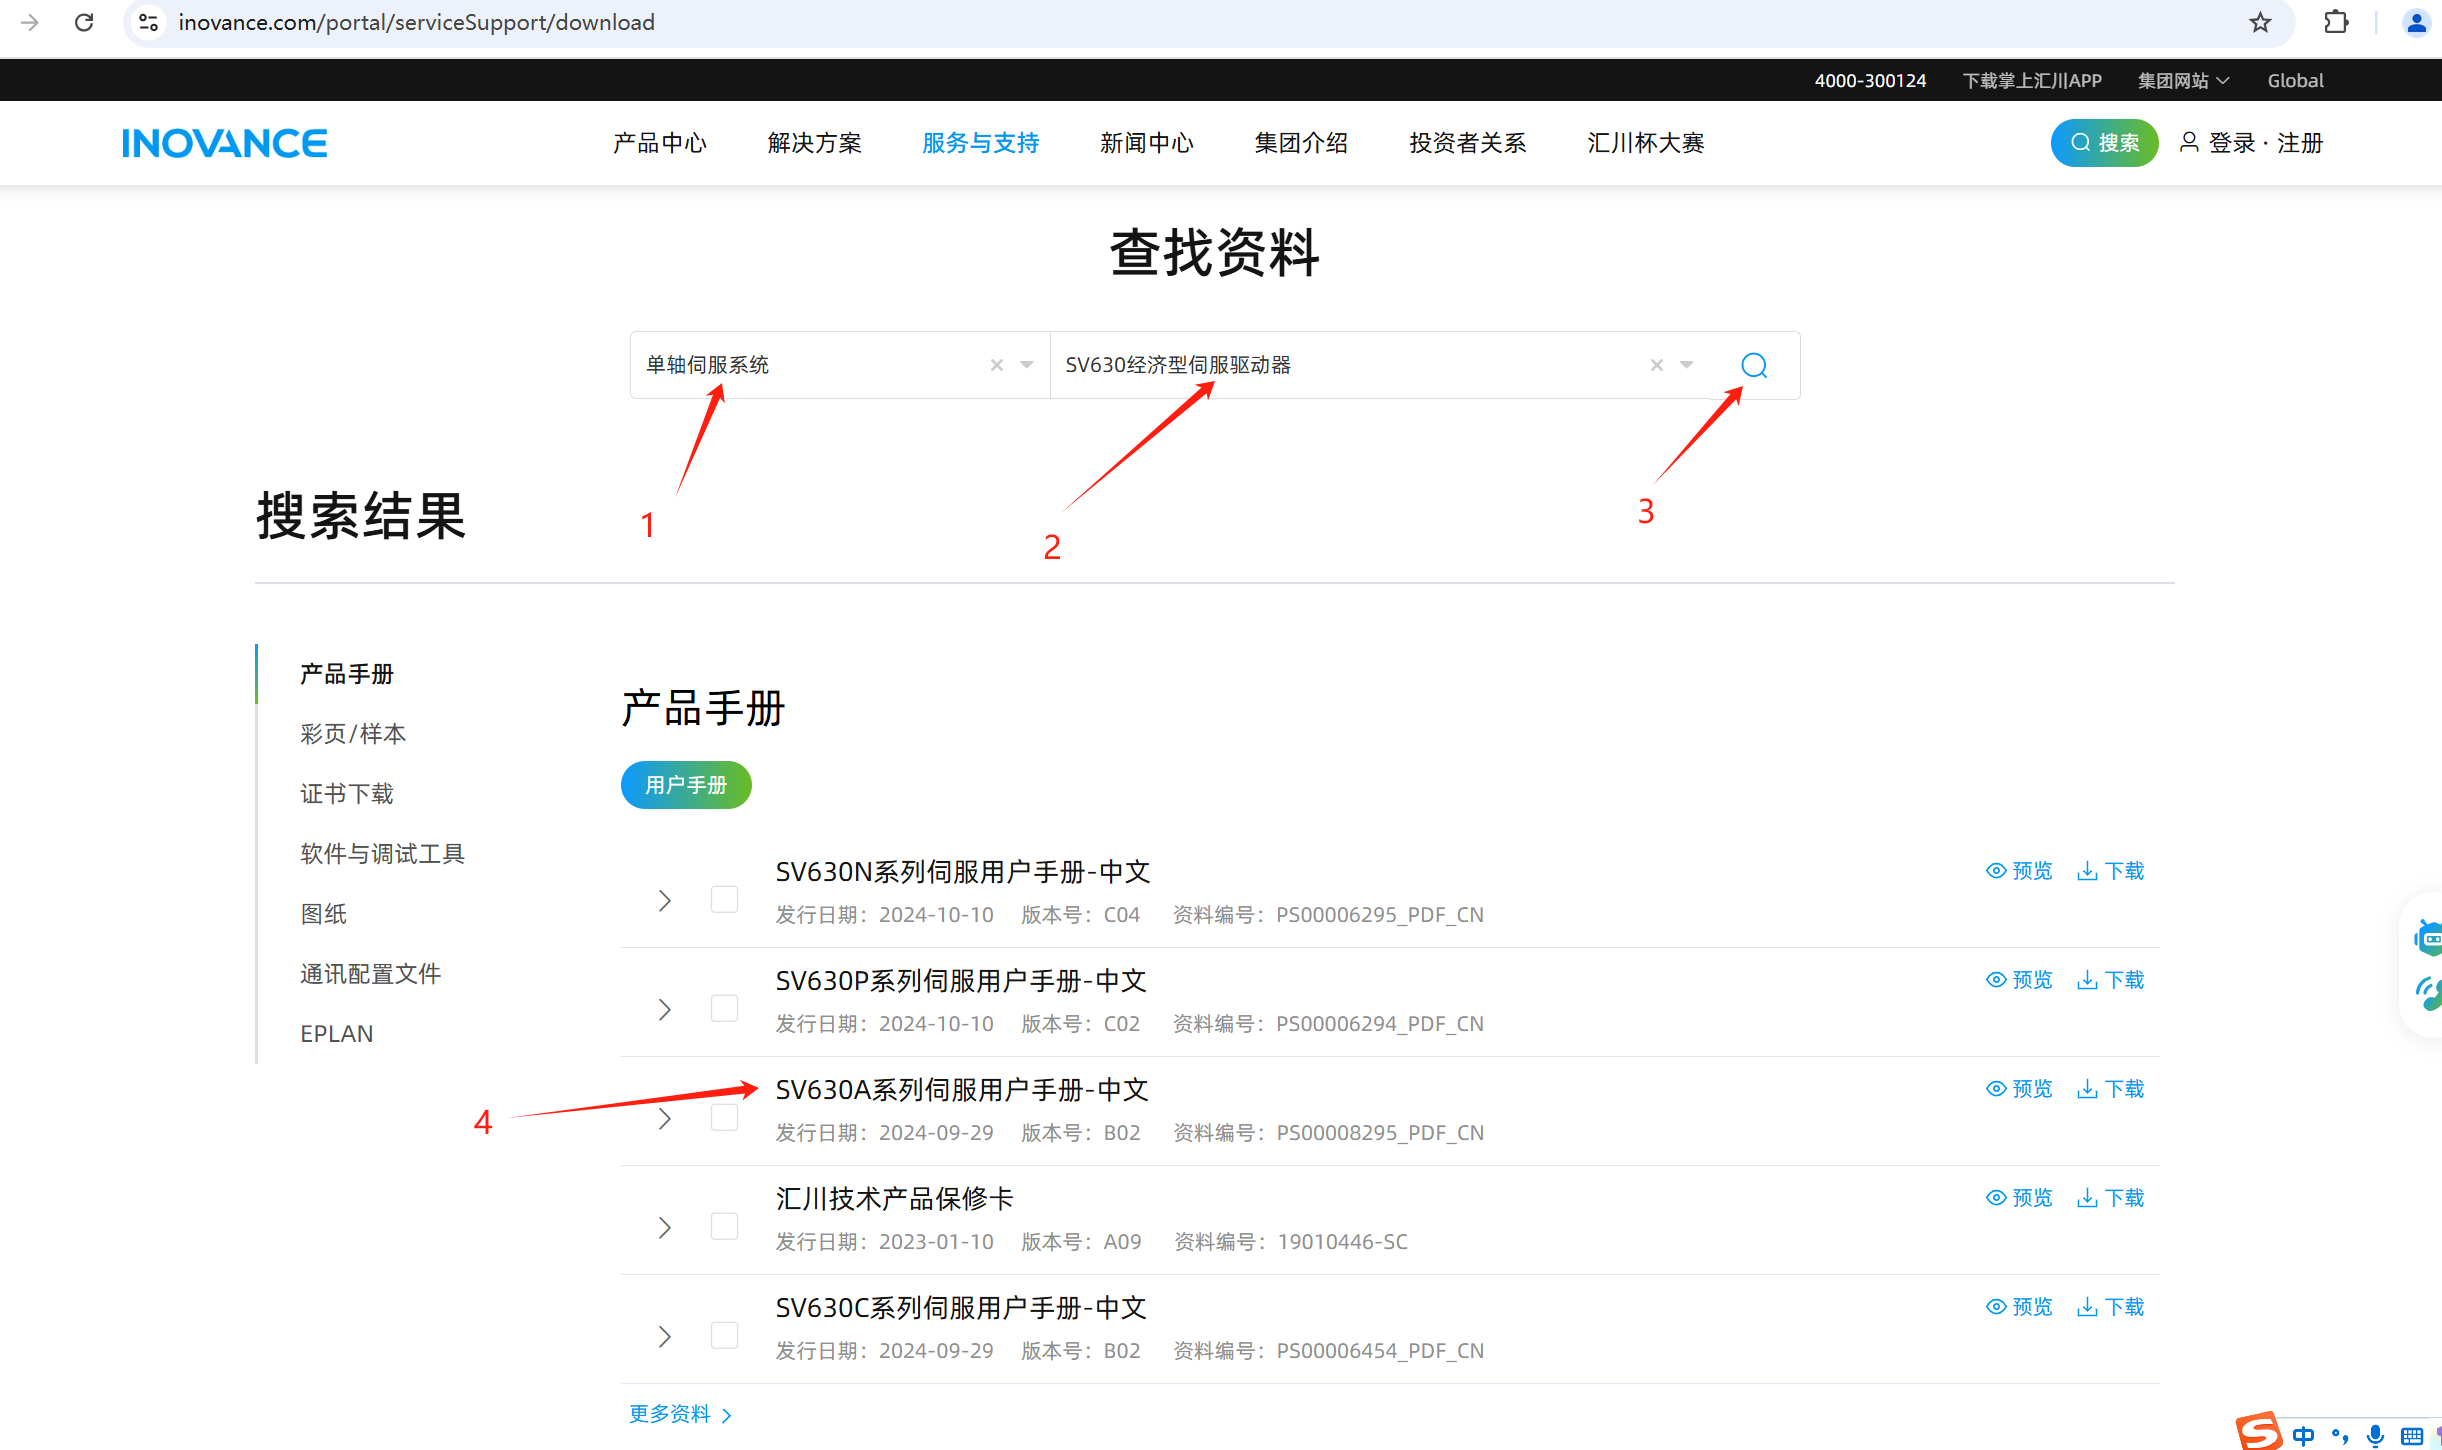Image resolution: width=2442 pixels, height=1450 pixels.
Task: Toggle Sogou 中 Chinese input mode
Action: pyautogui.click(x=2303, y=1436)
